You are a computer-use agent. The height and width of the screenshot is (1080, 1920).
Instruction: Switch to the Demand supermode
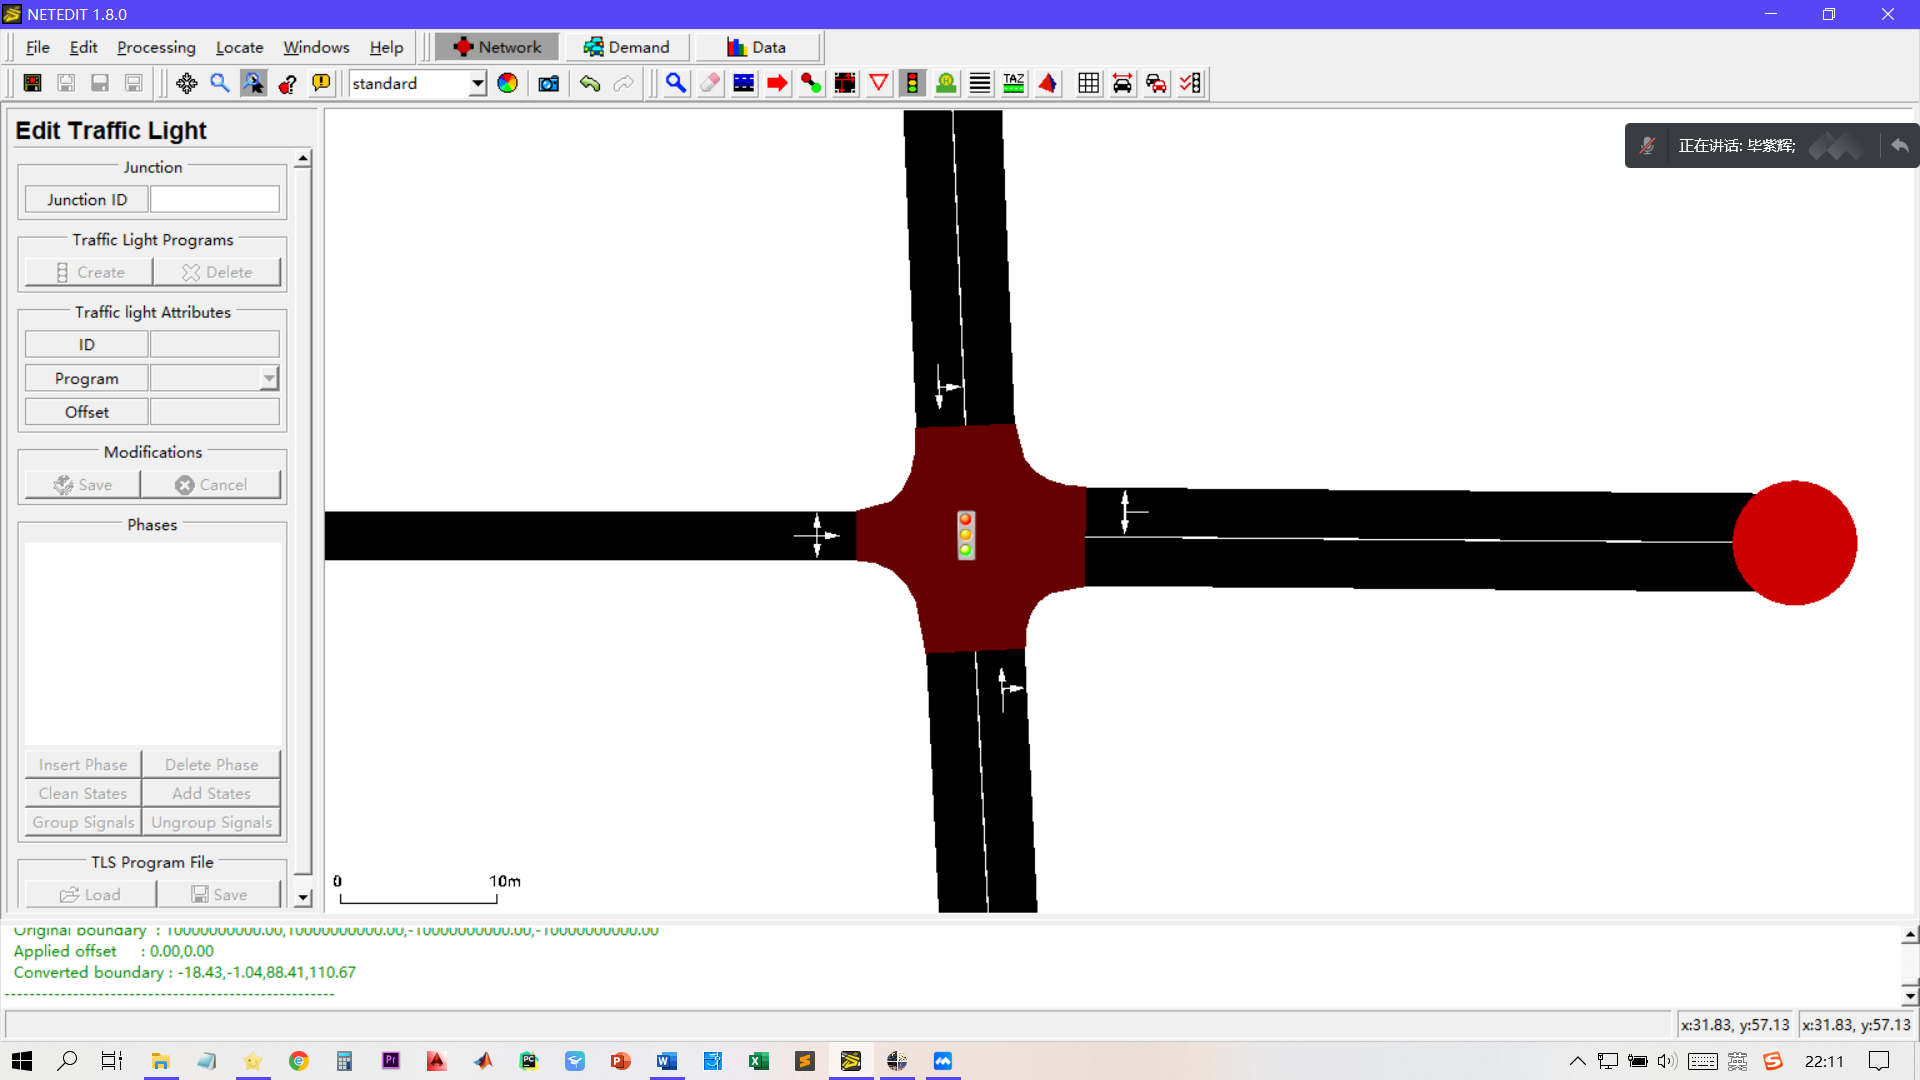pos(626,46)
